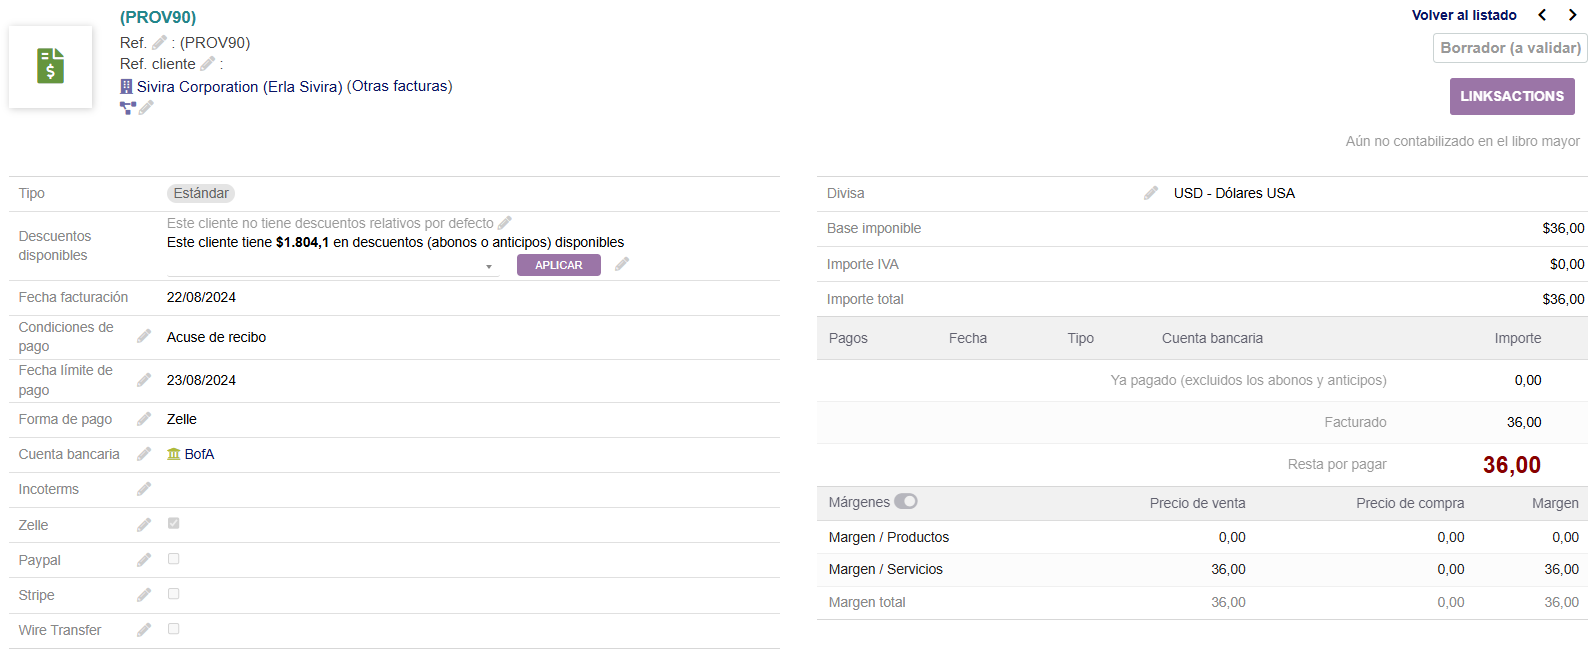Click the LINKSACTIONS button

click(1511, 96)
